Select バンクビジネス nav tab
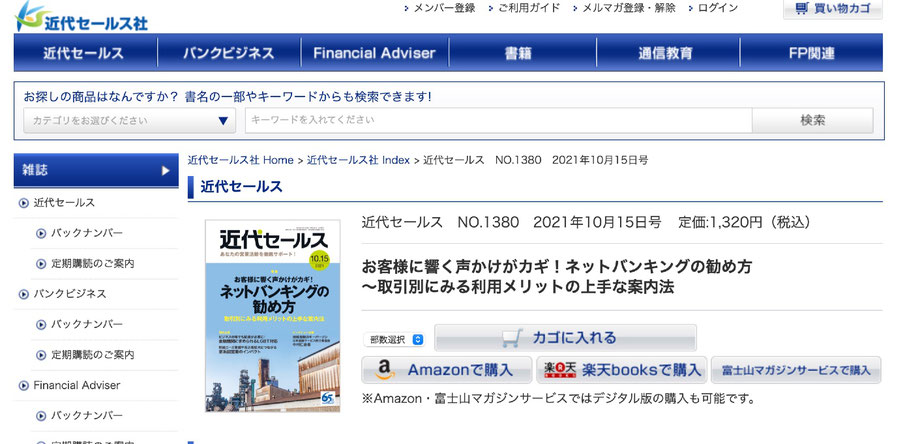The width and height of the screenshot is (920, 444). coord(229,53)
